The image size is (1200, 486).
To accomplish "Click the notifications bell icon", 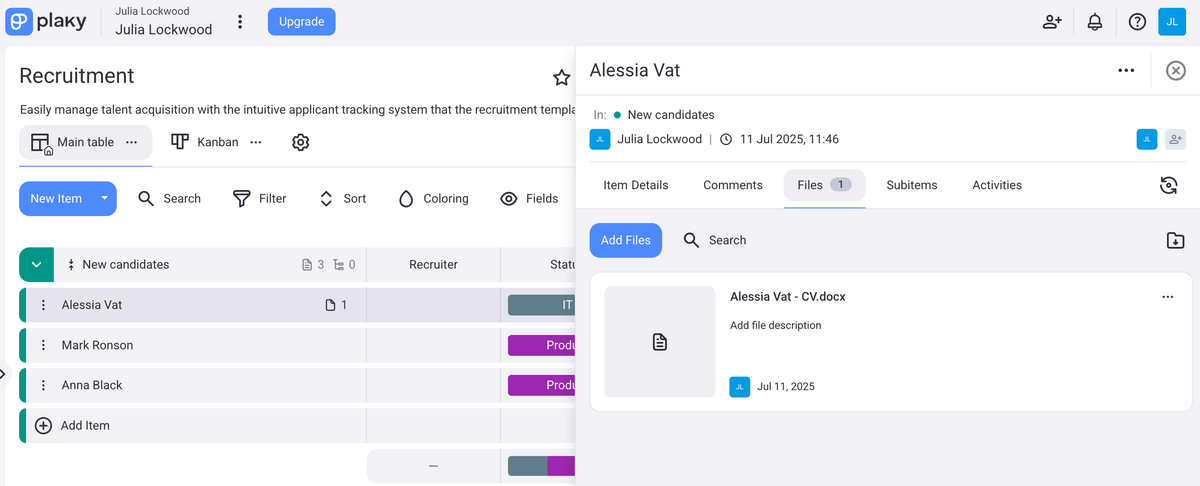I will pyautogui.click(x=1095, y=22).
